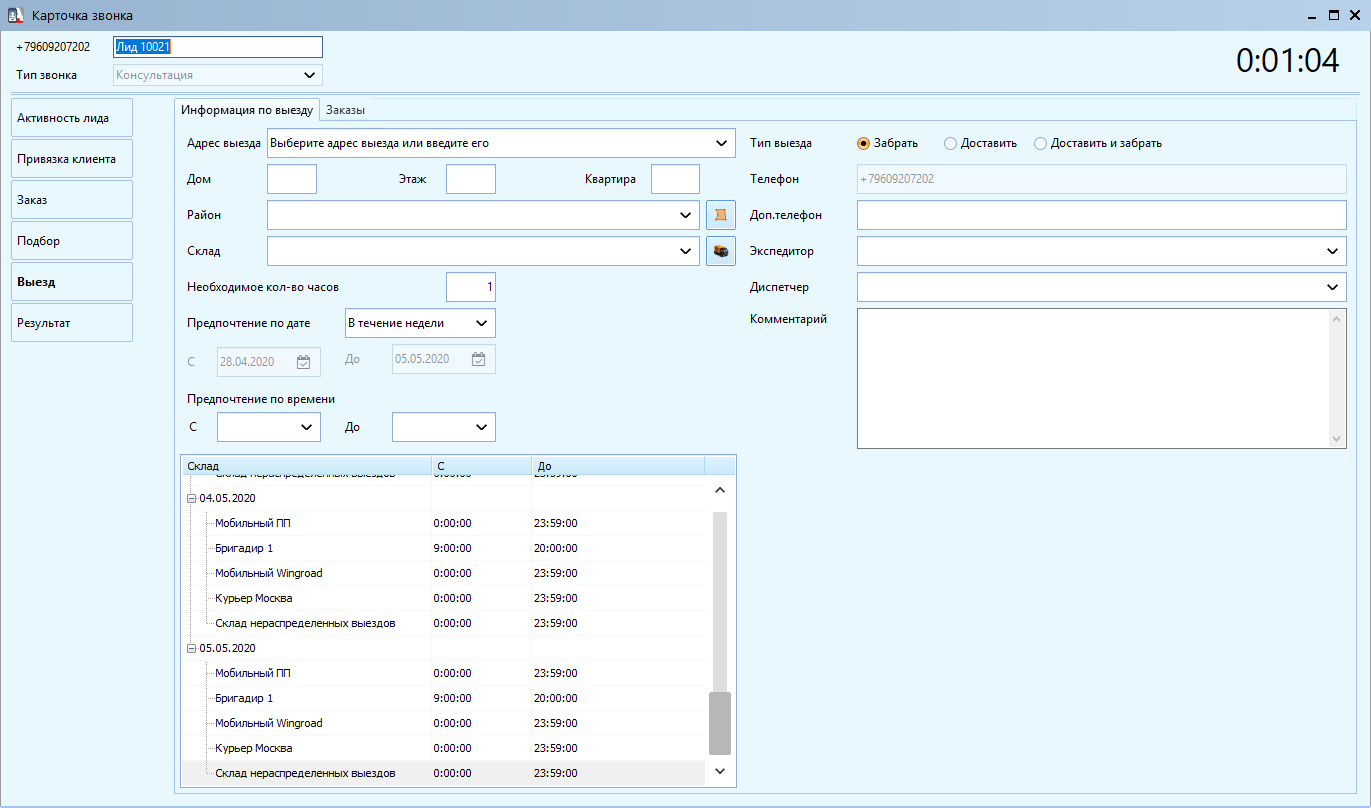The width and height of the screenshot is (1371, 808).
Task: Go to the Подбор section
Action: point(72,241)
